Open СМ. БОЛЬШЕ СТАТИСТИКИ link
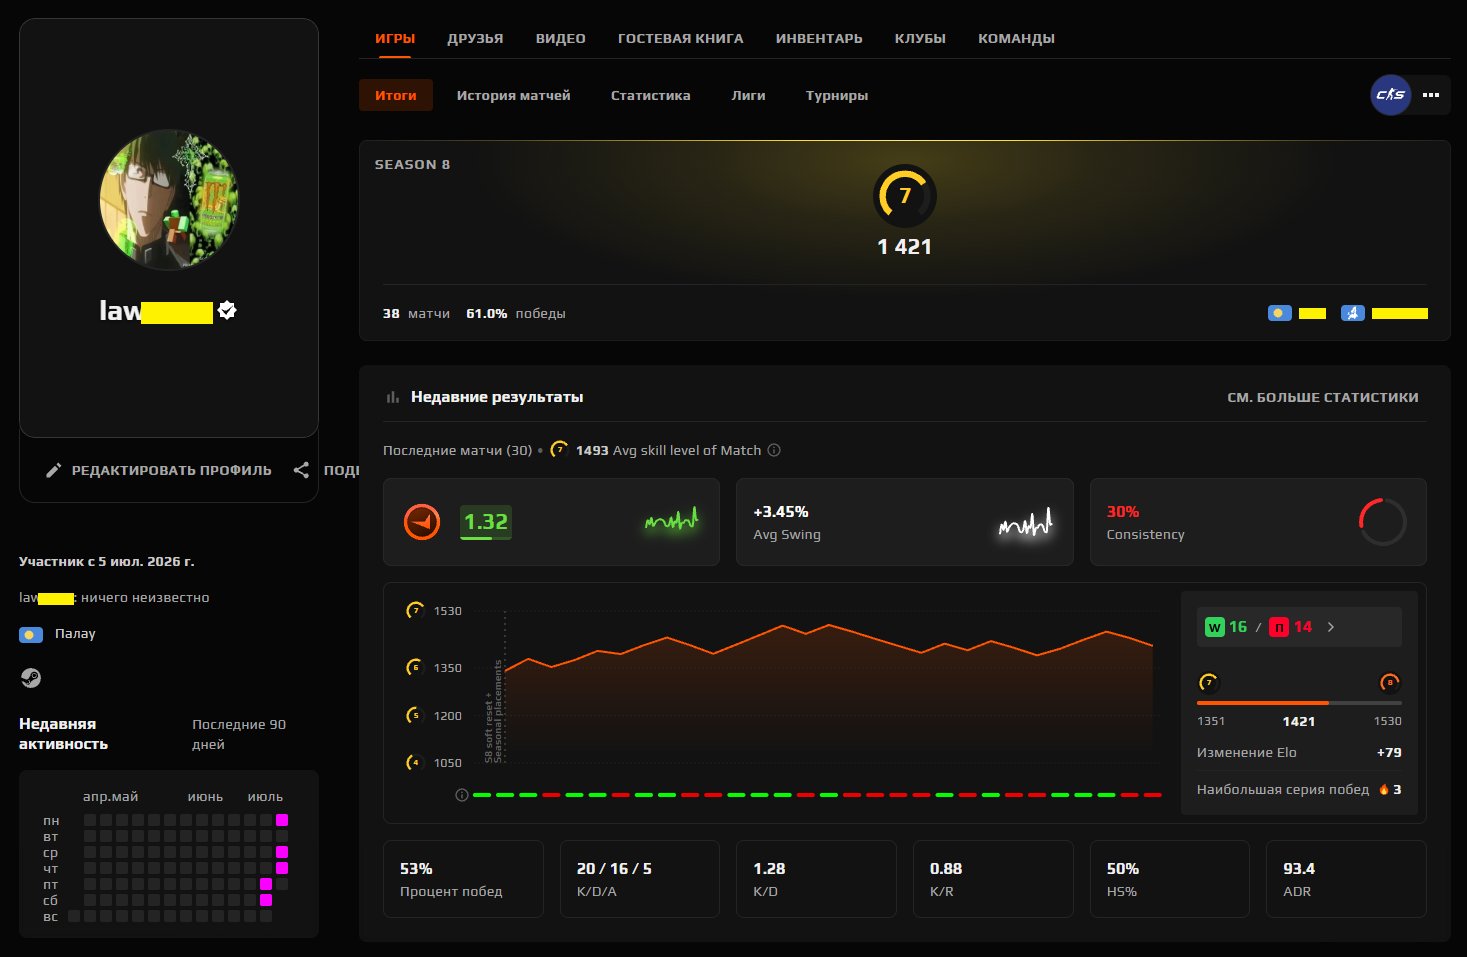 (1323, 397)
